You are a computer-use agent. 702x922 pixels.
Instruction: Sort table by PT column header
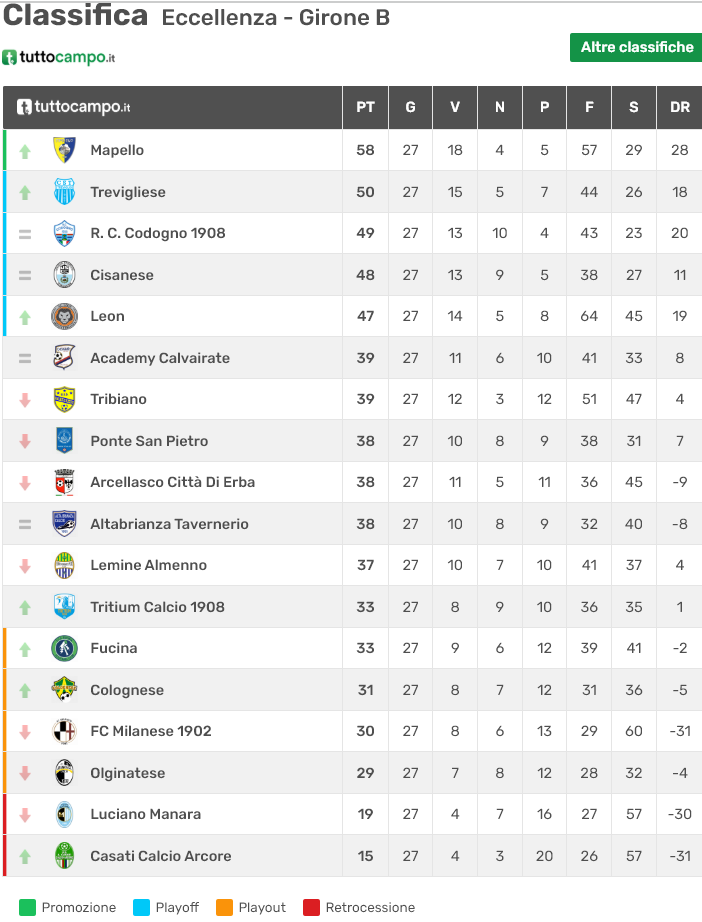tap(365, 108)
